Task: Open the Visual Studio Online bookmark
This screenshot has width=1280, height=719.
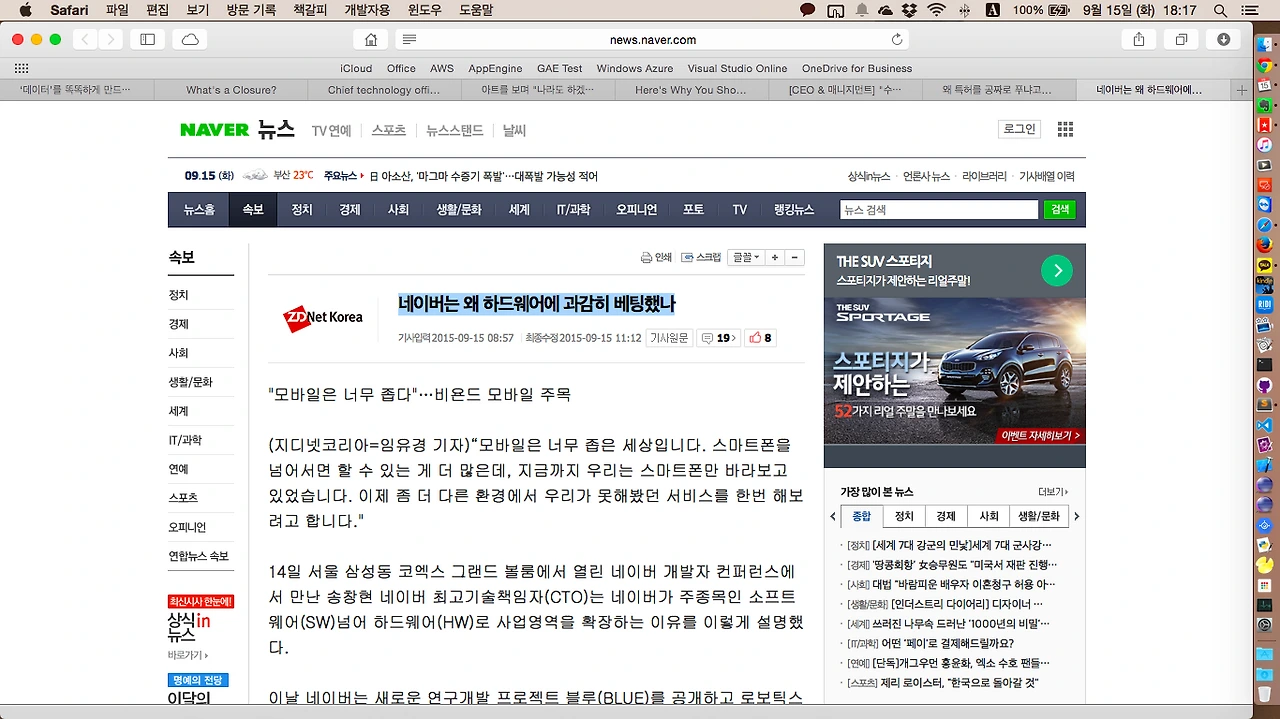Action: (737, 68)
